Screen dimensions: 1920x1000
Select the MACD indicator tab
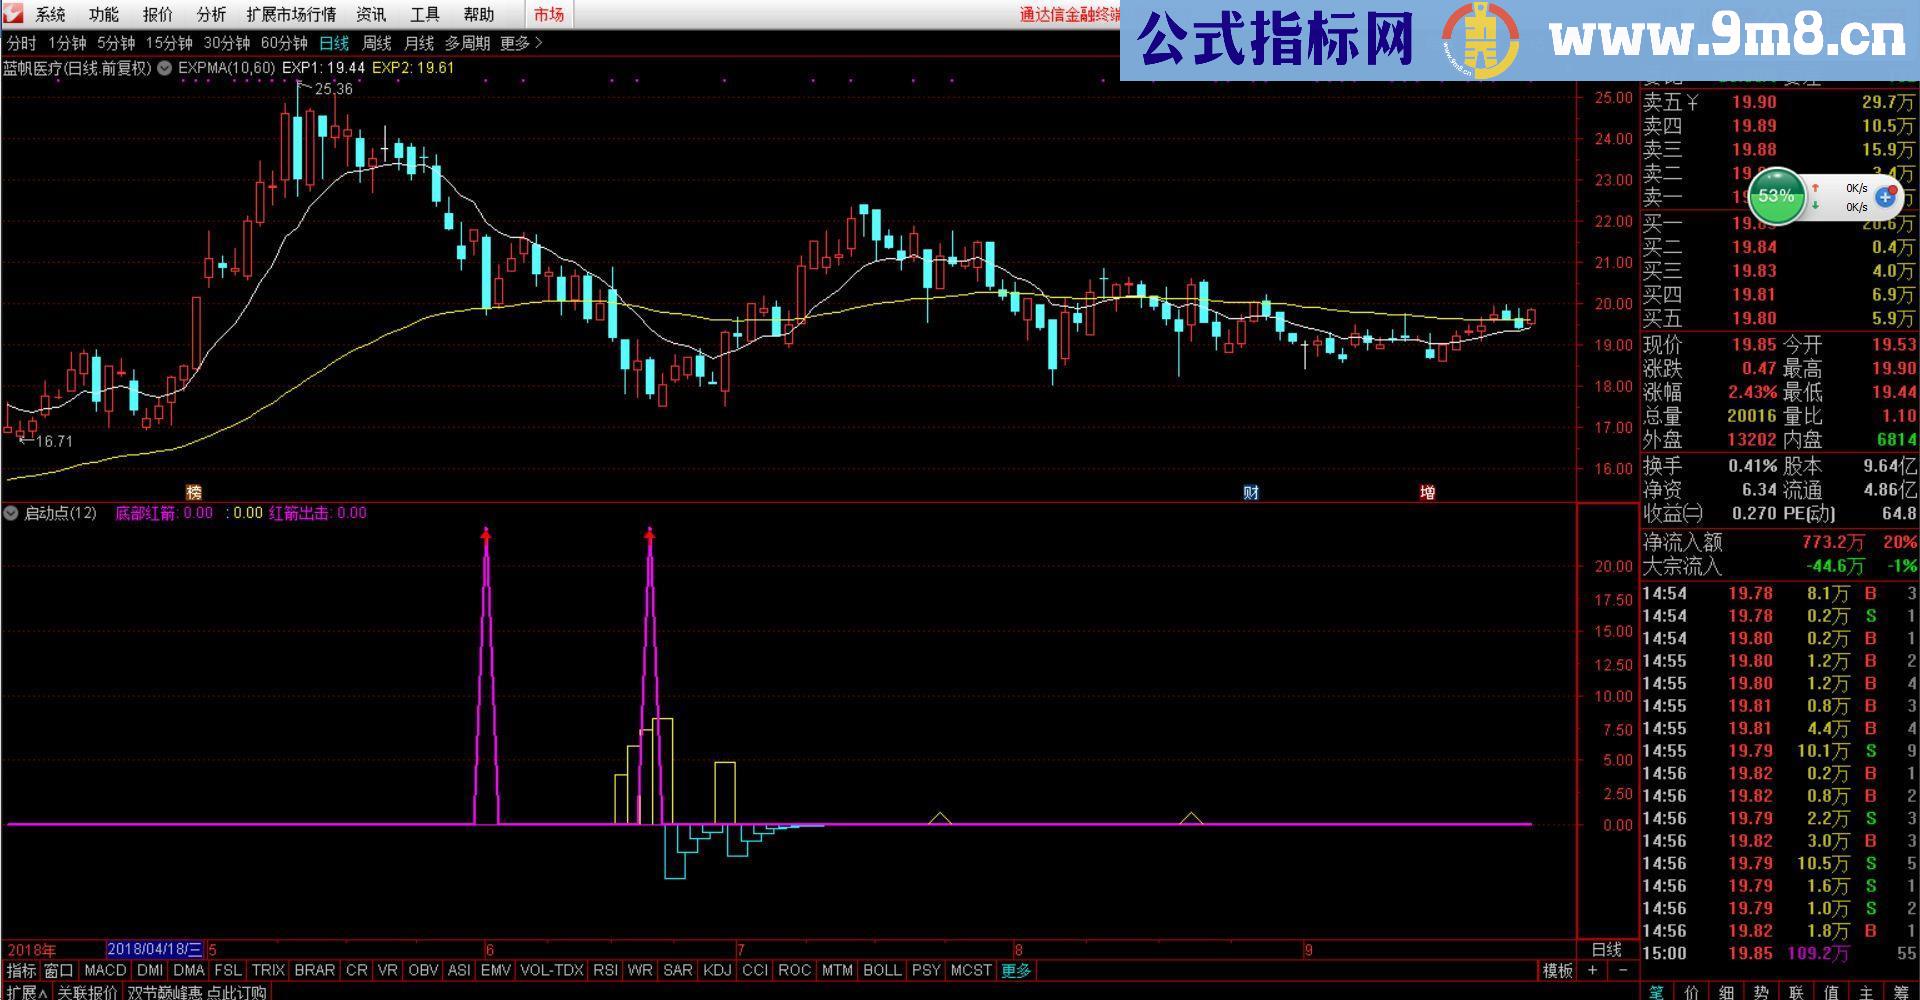click(x=105, y=970)
